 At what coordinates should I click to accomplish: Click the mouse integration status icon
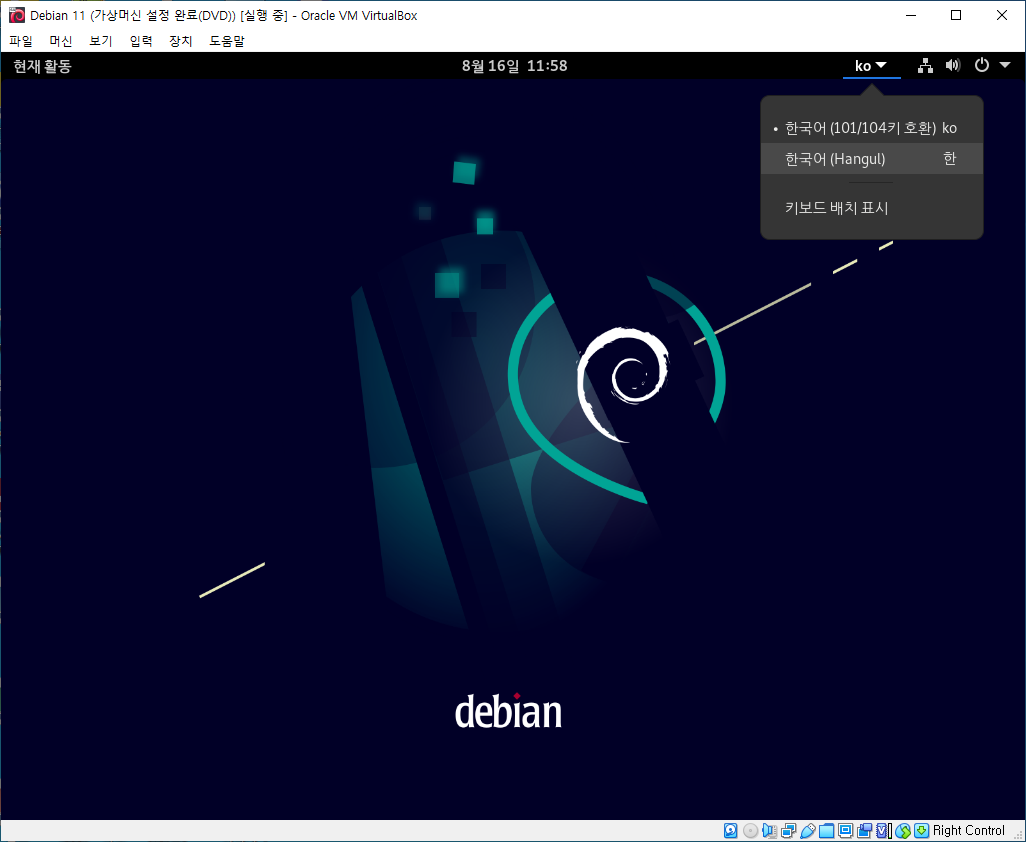click(903, 831)
